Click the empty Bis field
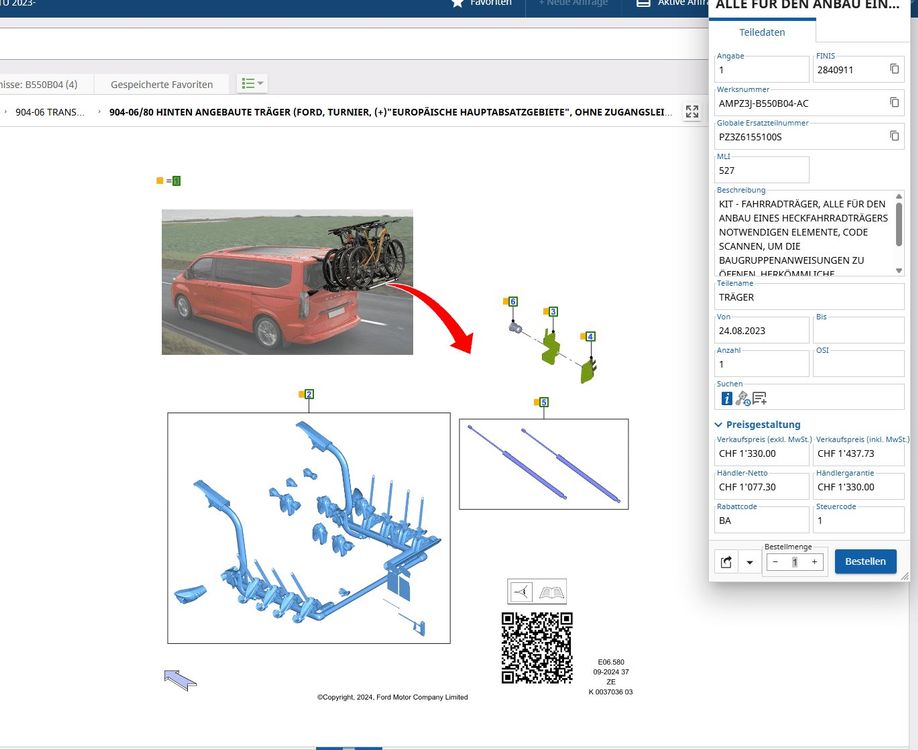This screenshot has width=918, height=750. [859, 331]
